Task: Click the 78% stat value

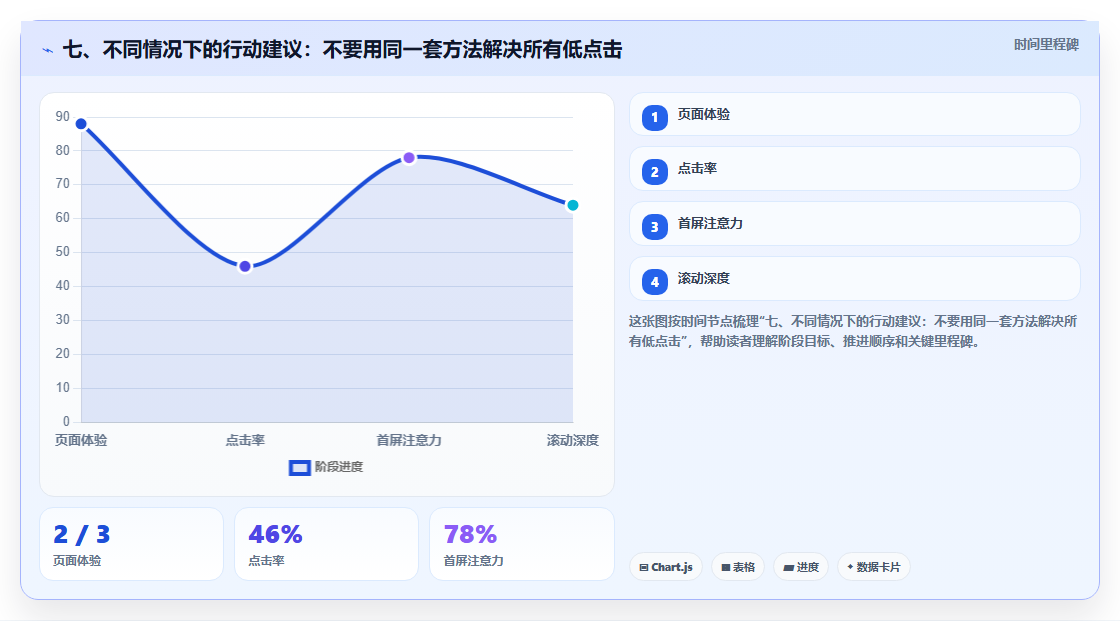Action: 470,535
